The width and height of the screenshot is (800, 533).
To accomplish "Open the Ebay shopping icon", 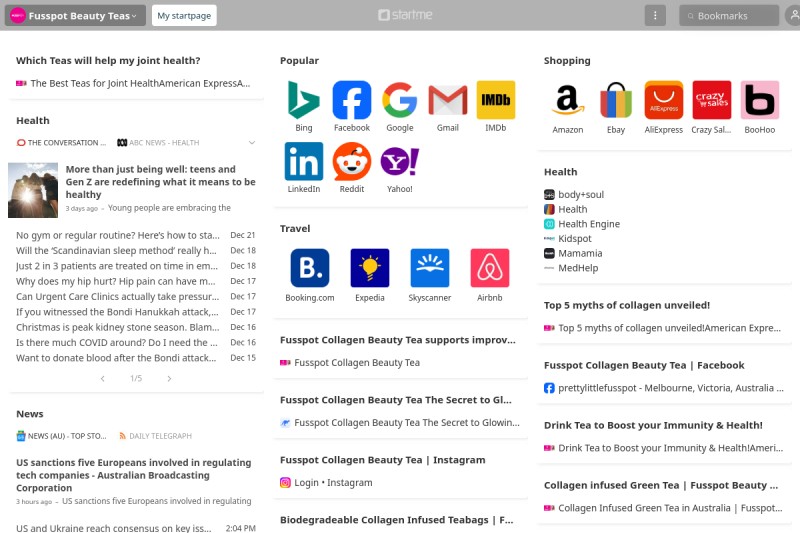I will [x=616, y=100].
